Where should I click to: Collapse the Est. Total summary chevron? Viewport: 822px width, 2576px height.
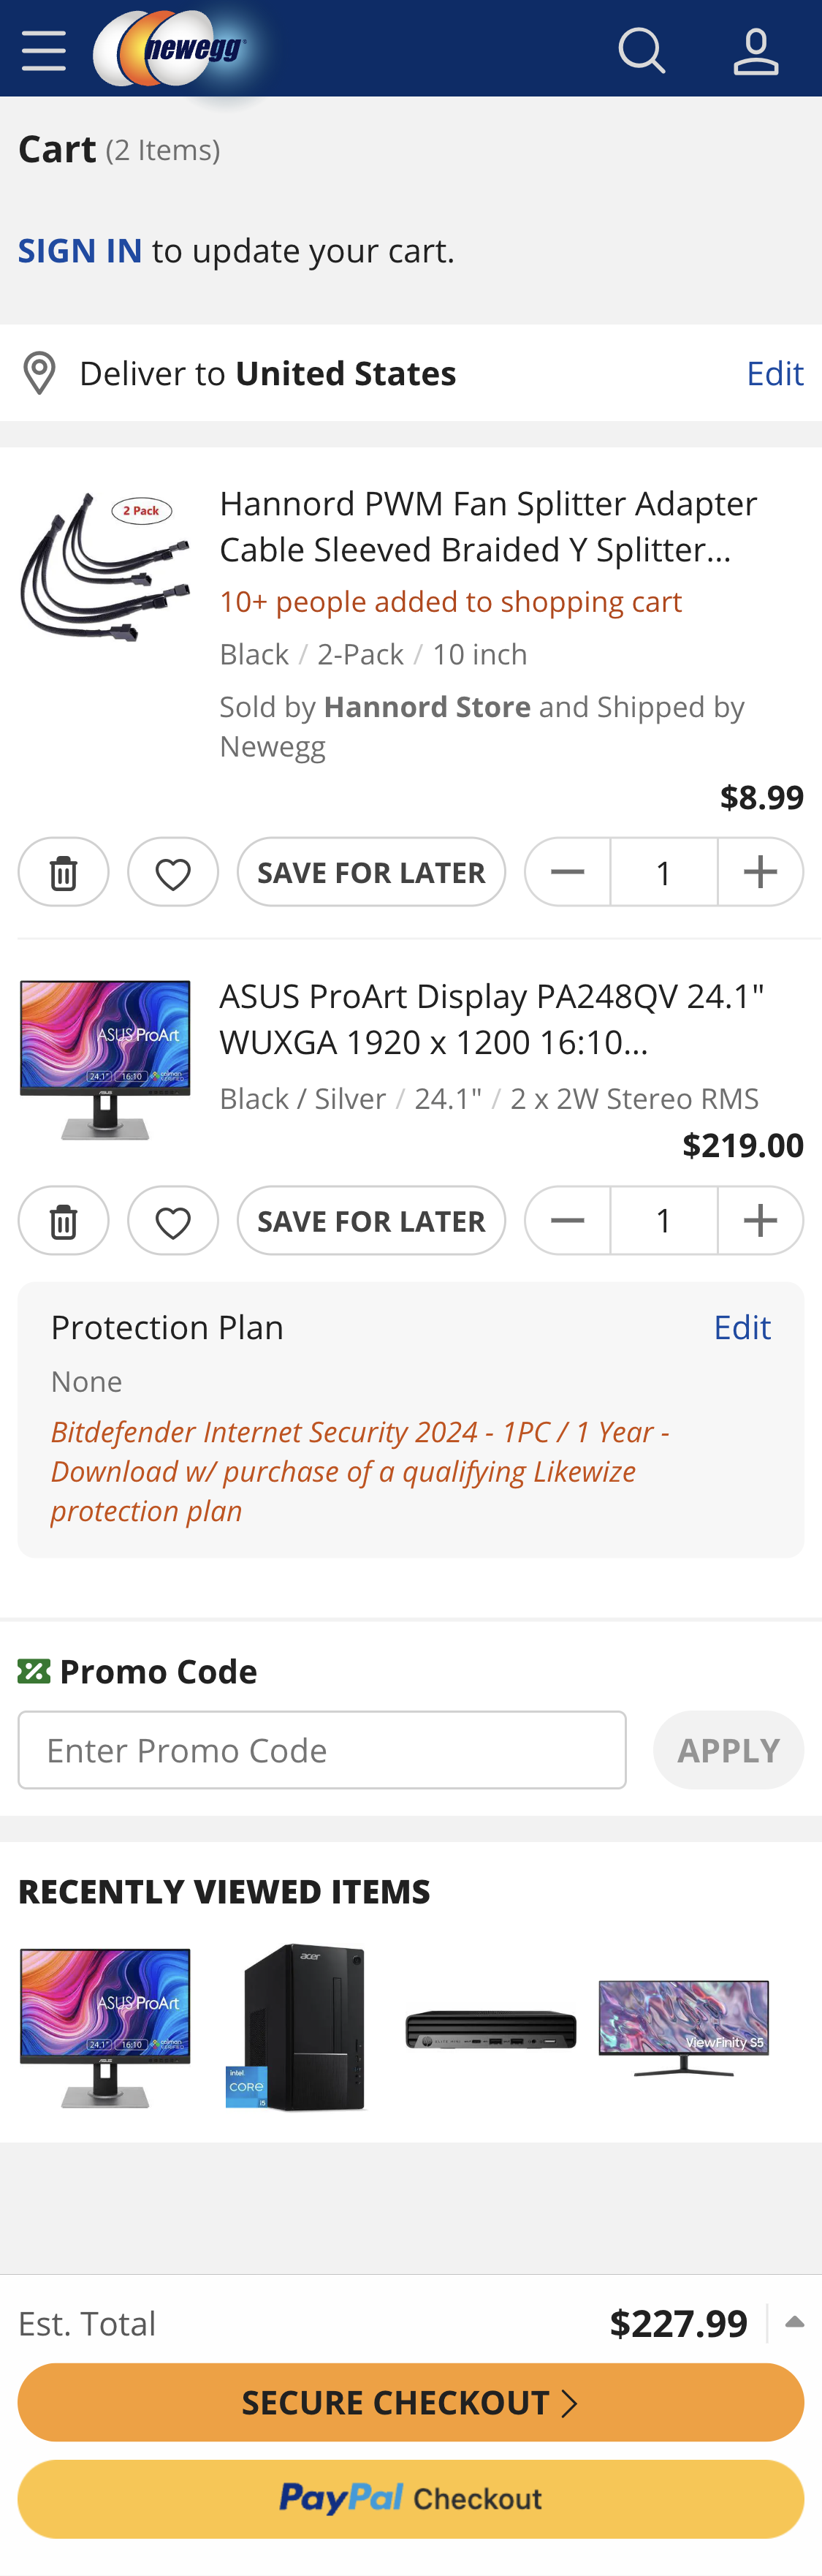795,2322
